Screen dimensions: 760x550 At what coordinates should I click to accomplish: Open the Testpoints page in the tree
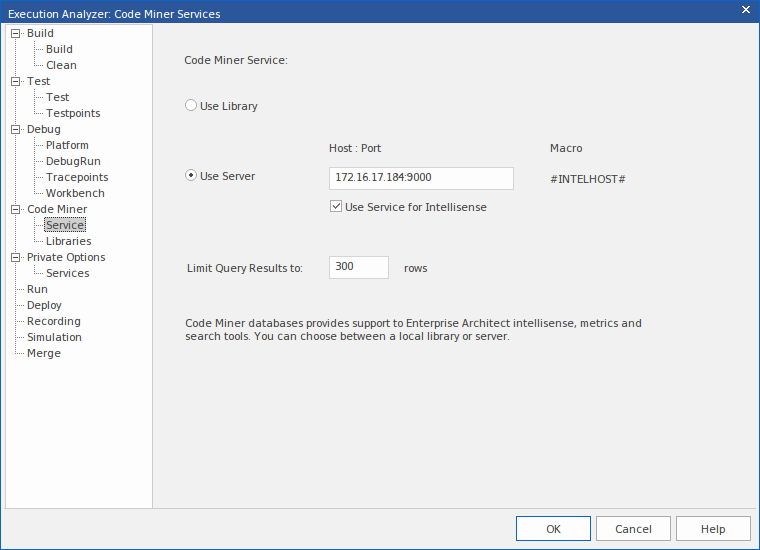click(73, 113)
